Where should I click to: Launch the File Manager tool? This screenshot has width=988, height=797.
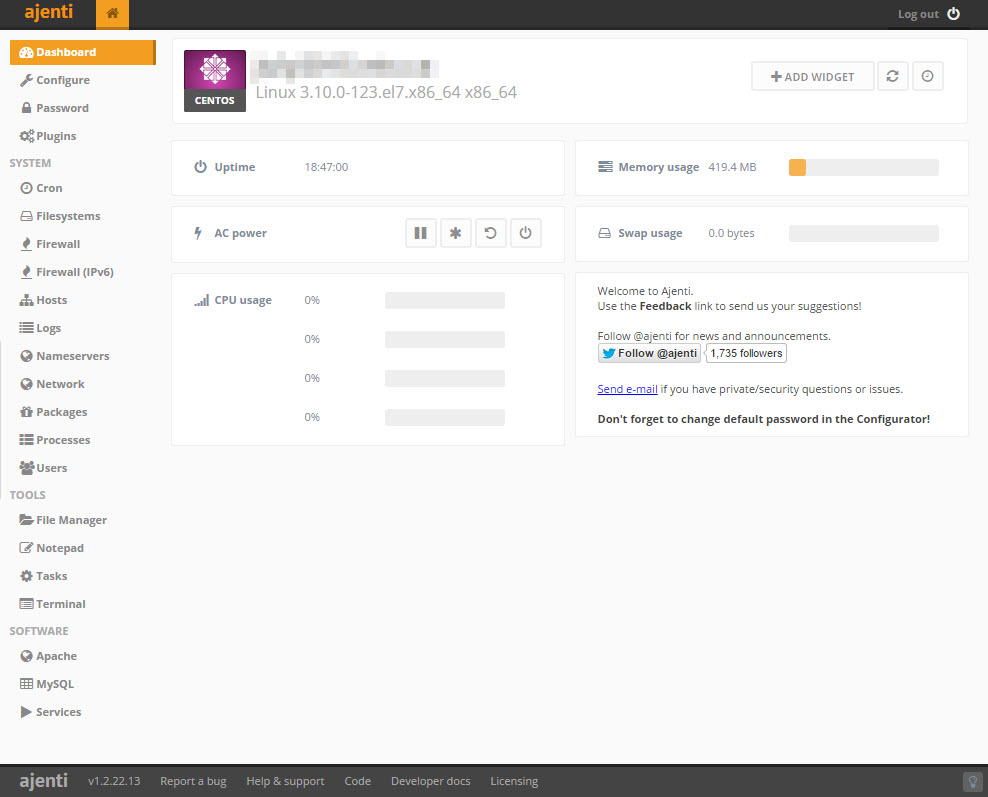(x=63, y=520)
